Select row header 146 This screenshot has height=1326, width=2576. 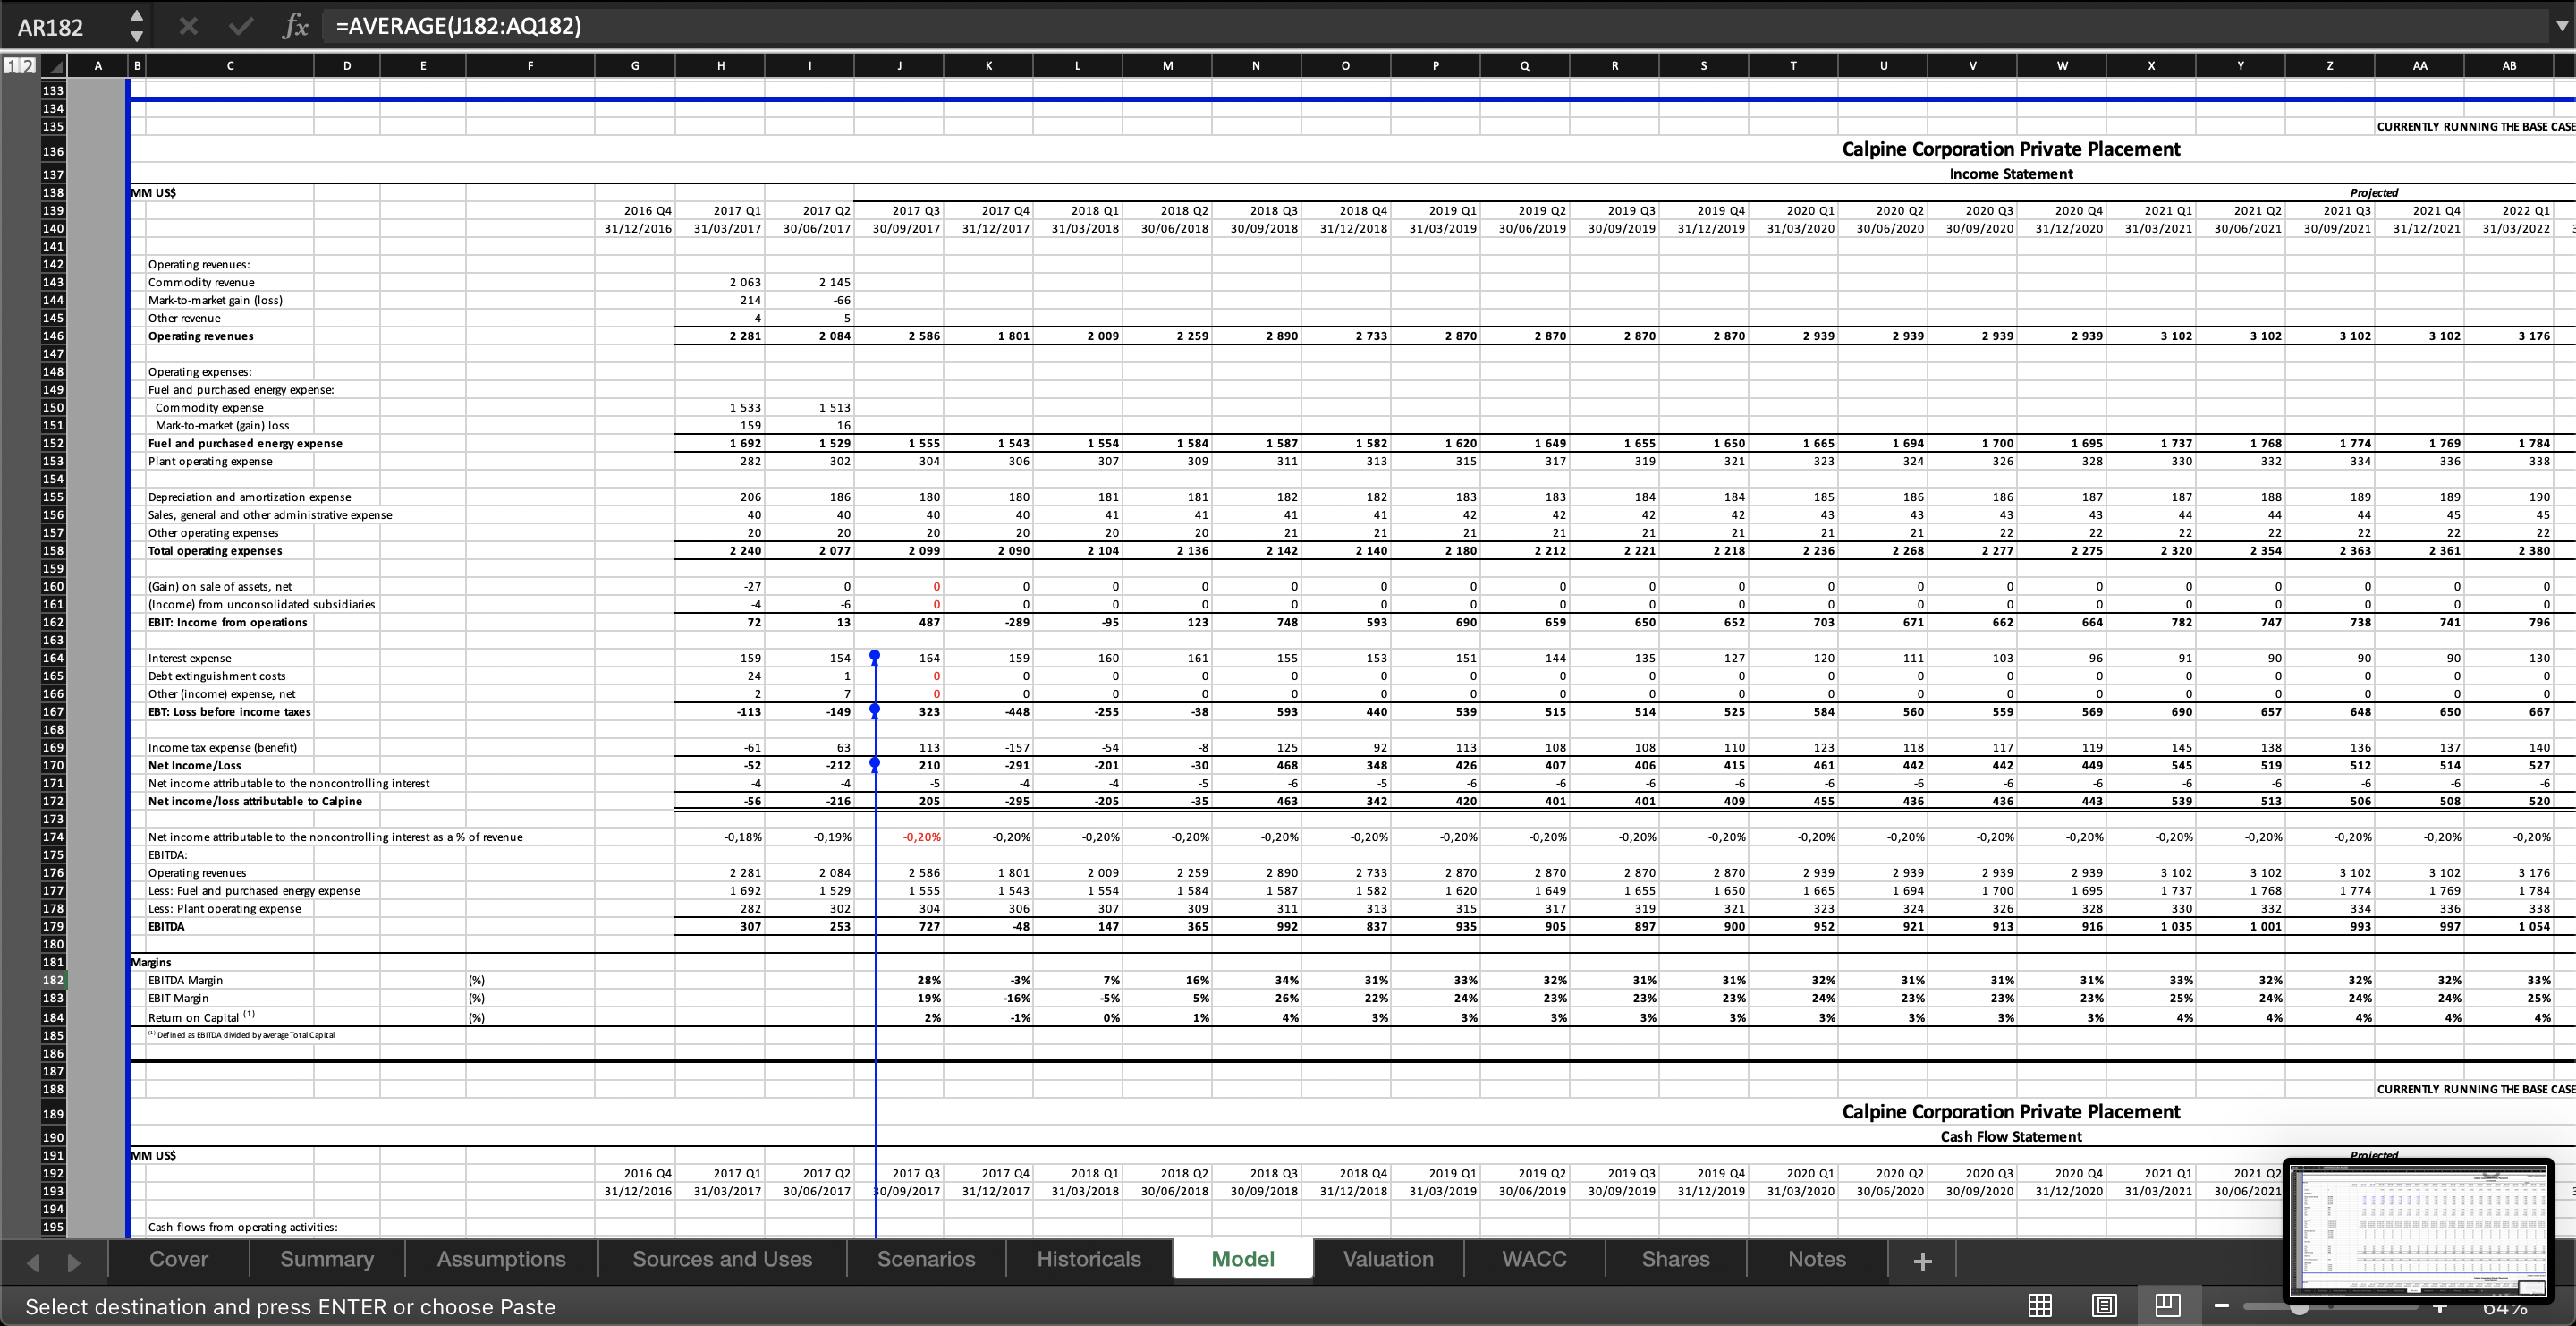point(53,336)
